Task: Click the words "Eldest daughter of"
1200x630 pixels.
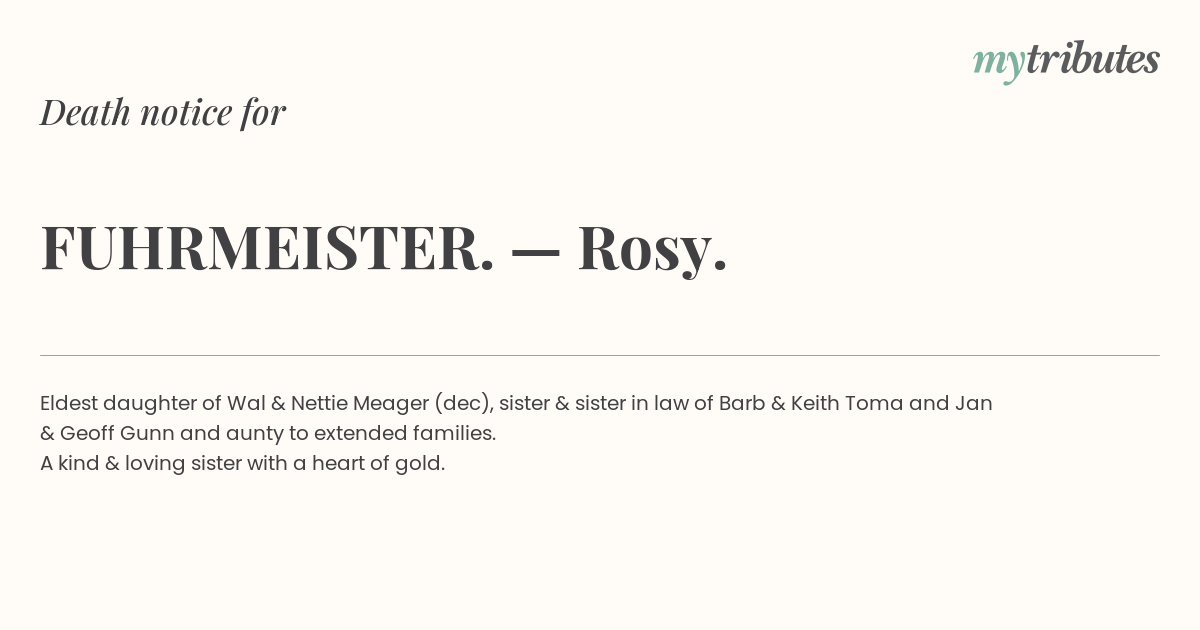Action: click(x=131, y=403)
